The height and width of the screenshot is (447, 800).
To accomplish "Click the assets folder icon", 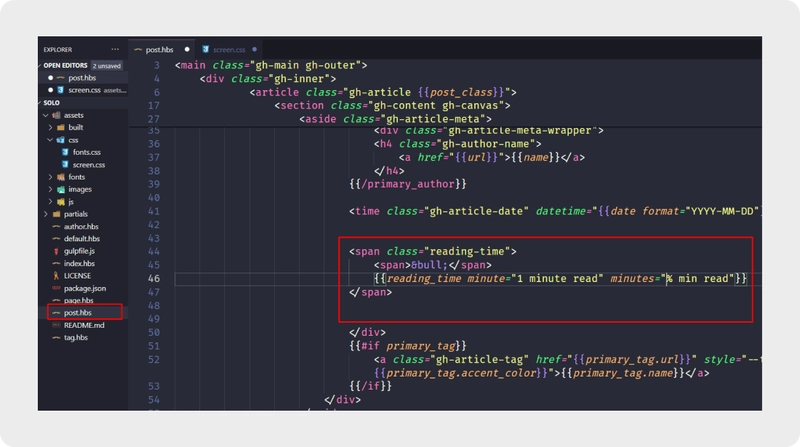I will [x=57, y=115].
